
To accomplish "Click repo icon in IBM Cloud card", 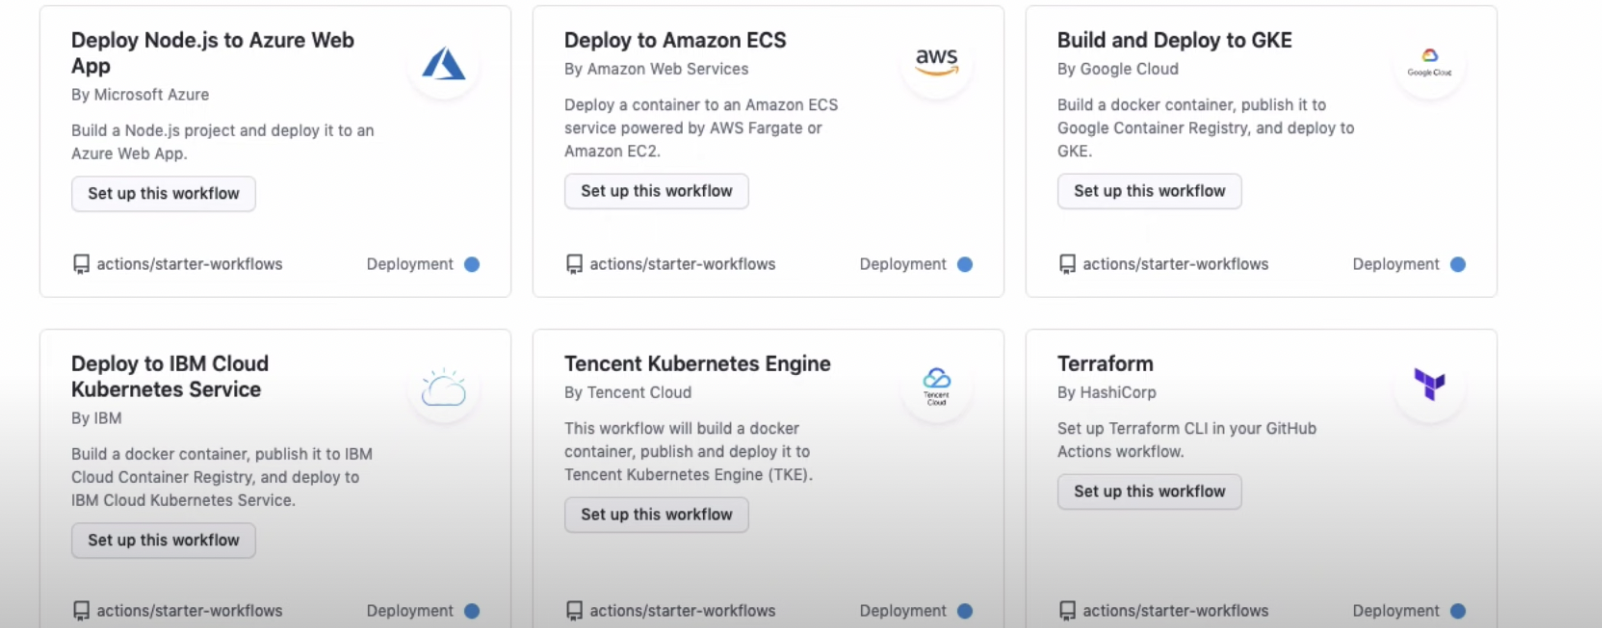I will pyautogui.click(x=81, y=611).
